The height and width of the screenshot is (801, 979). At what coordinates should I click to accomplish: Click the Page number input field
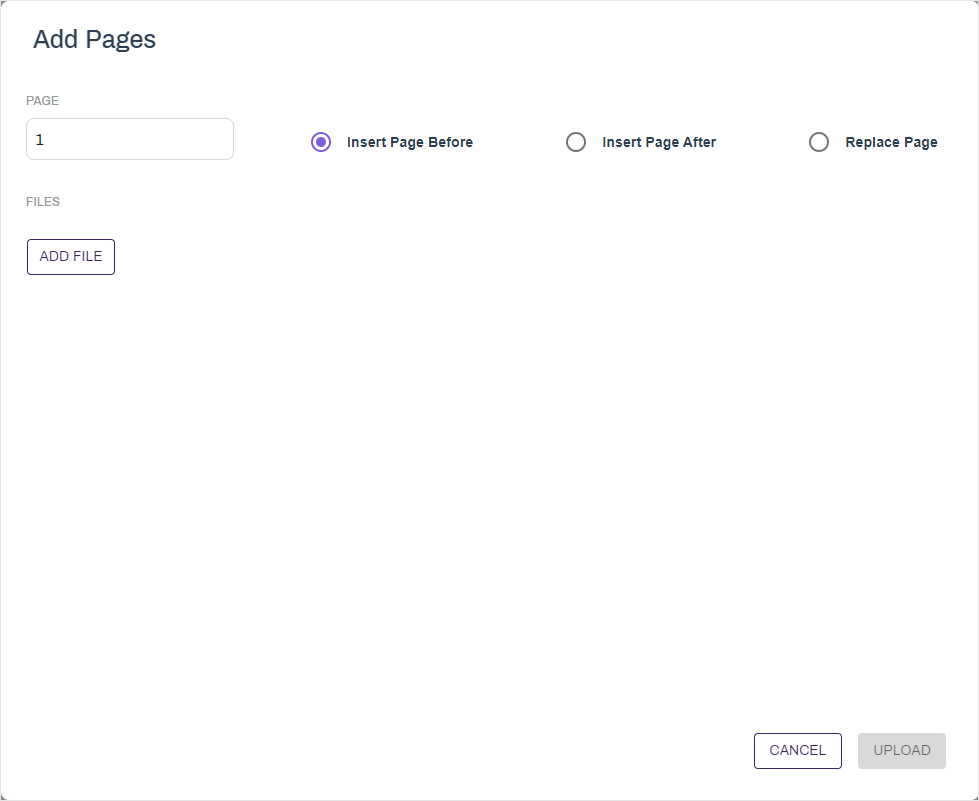130,139
